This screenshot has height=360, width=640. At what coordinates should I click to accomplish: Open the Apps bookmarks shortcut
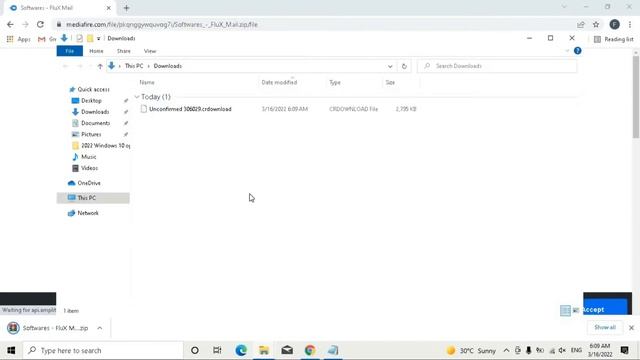[x=18, y=39]
